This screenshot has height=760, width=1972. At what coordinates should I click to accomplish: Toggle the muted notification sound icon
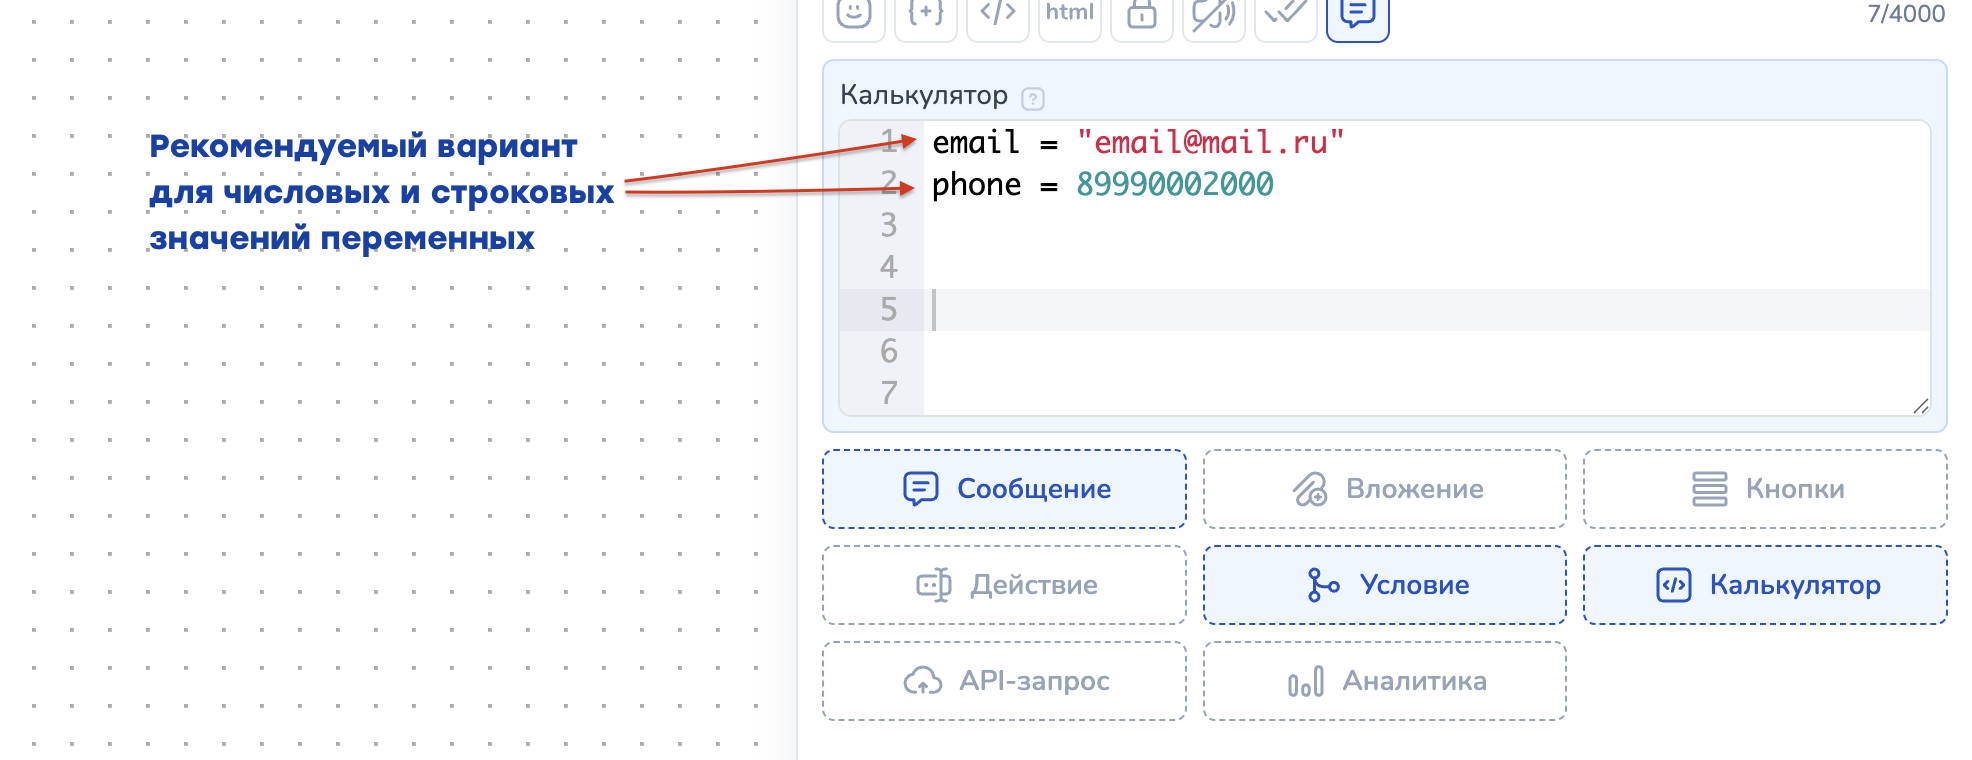coord(1214,14)
